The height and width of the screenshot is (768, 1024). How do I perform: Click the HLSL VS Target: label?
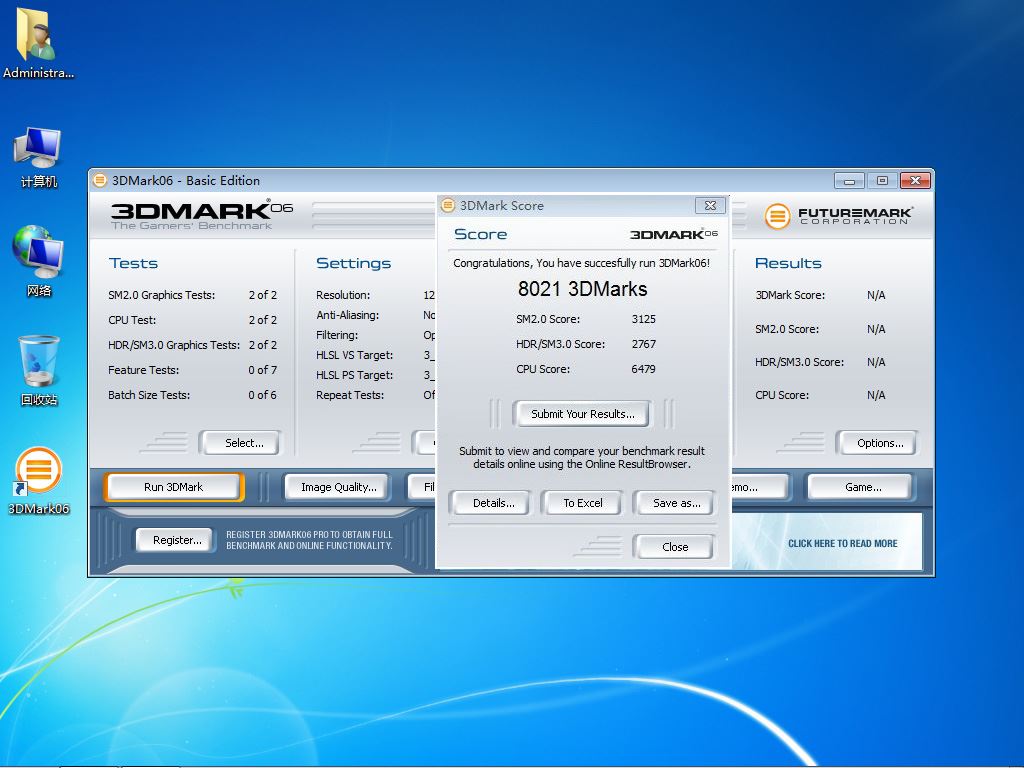[x=355, y=355]
